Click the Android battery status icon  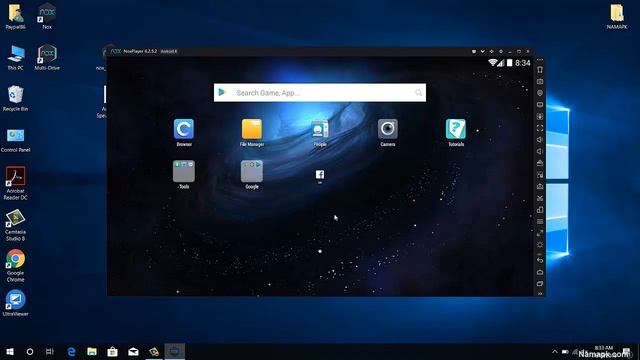click(509, 62)
